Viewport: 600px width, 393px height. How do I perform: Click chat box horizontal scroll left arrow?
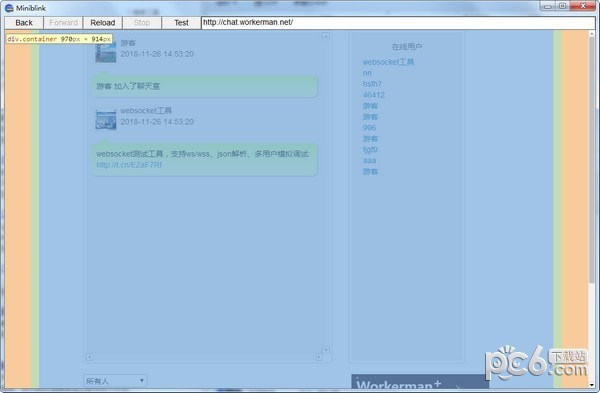[x=89, y=357]
